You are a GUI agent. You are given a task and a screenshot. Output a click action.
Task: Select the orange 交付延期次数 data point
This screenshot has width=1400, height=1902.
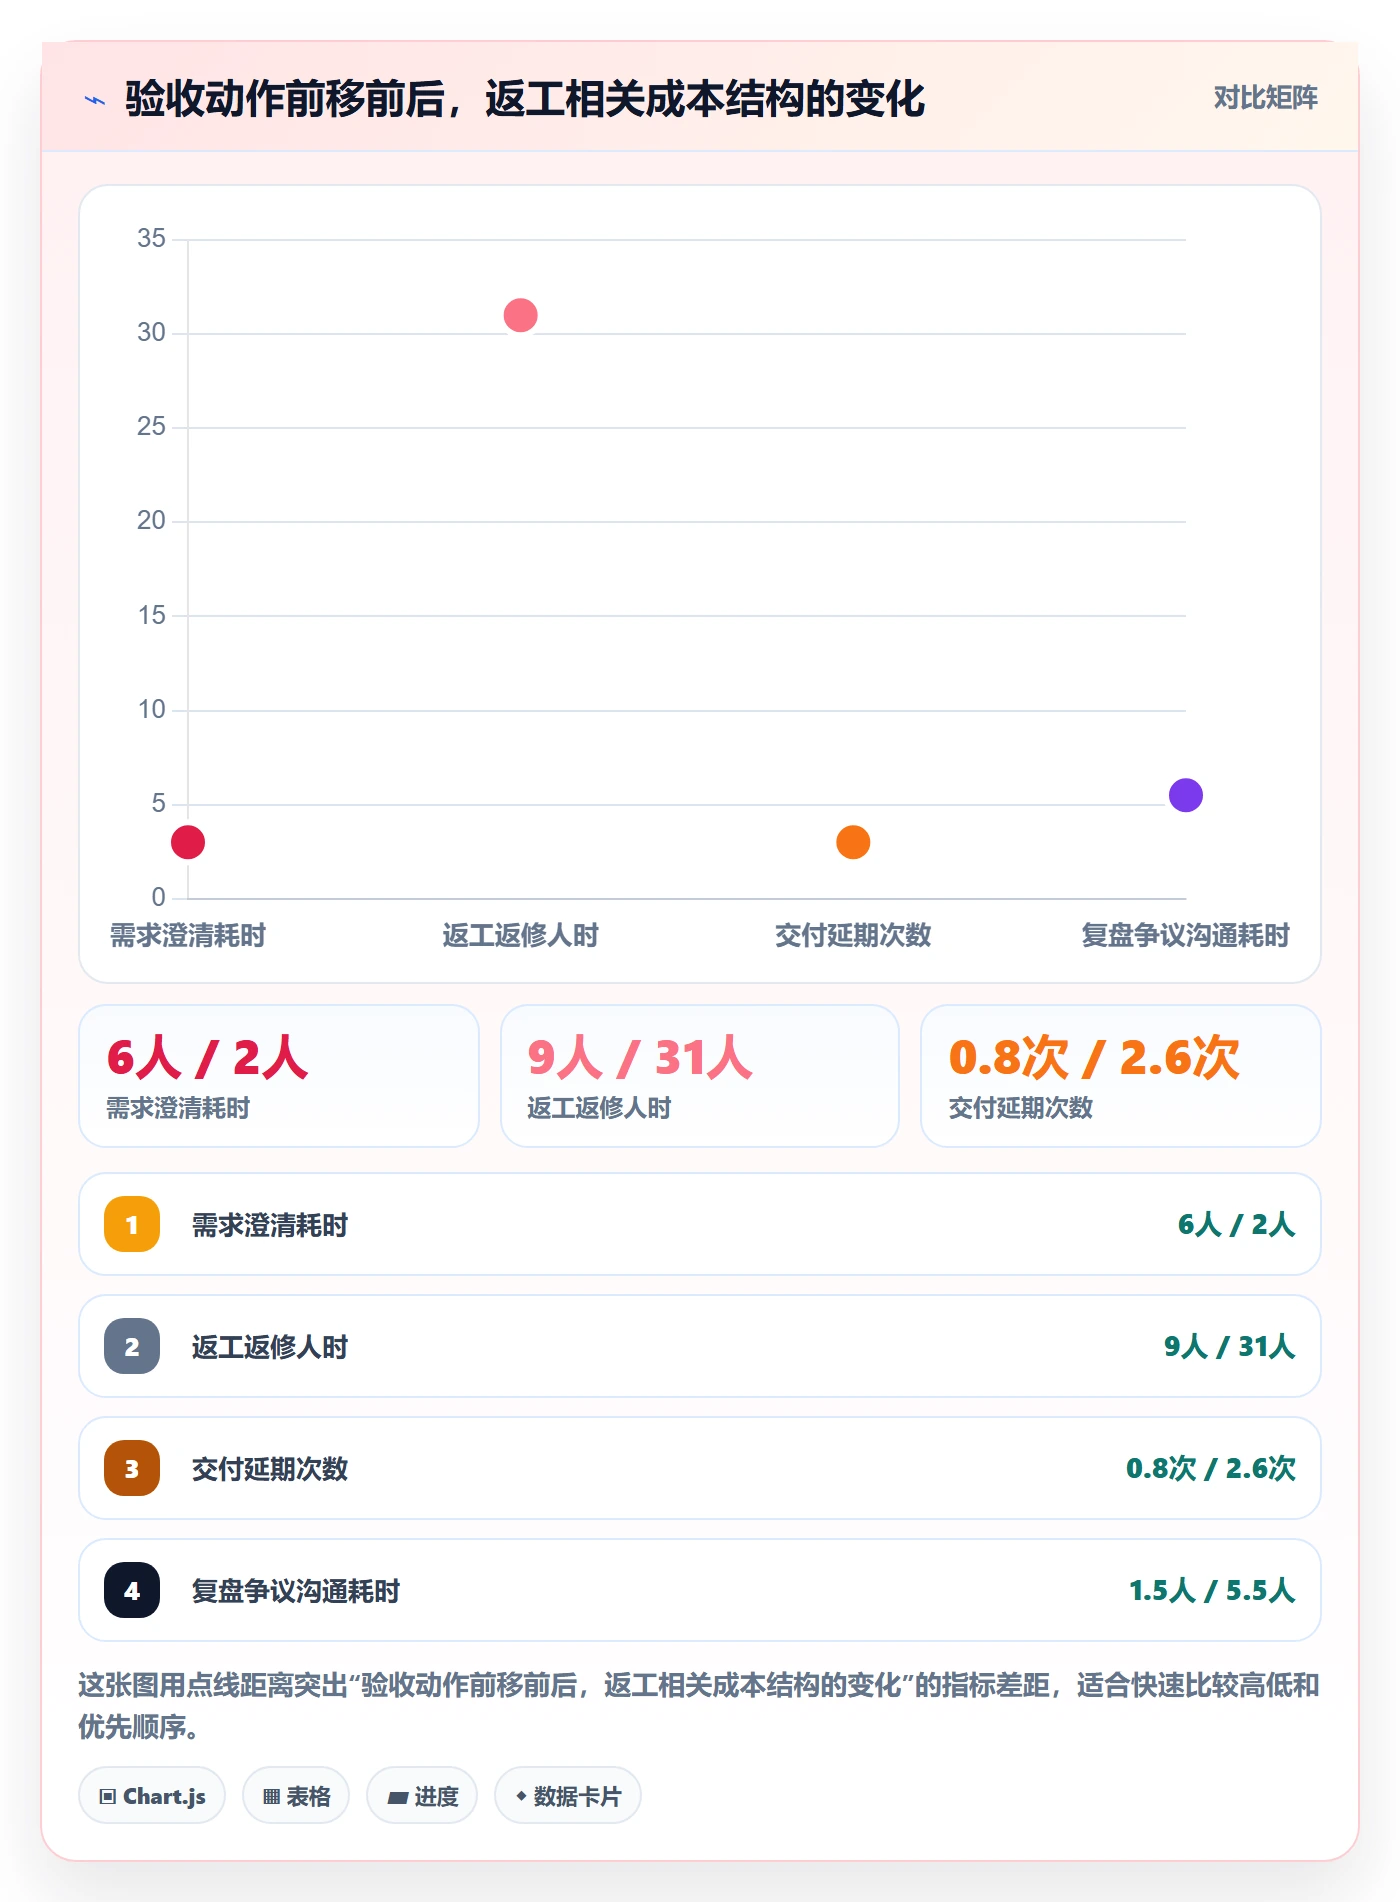click(853, 842)
